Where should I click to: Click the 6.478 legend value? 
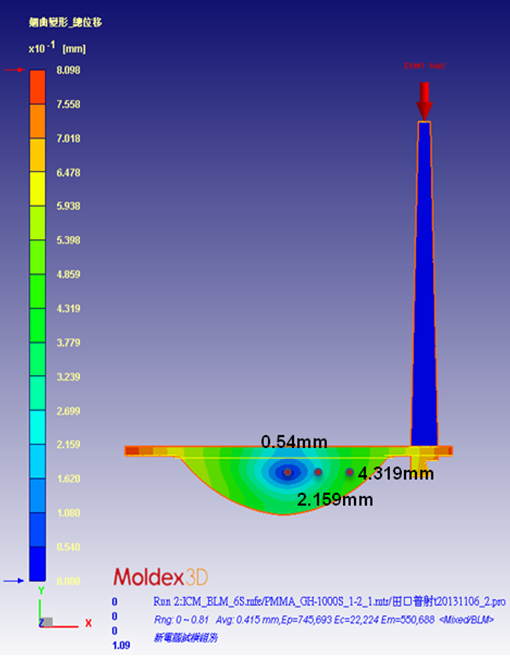[68, 172]
